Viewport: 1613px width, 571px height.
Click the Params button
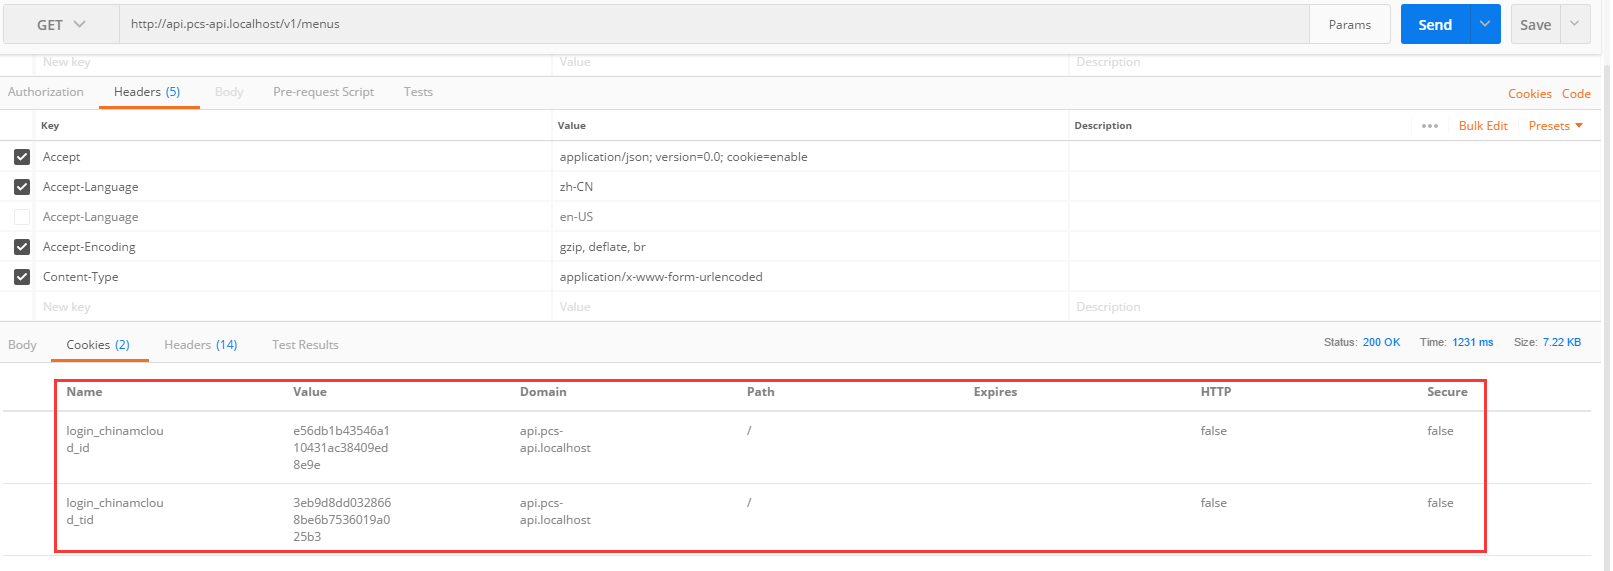pyautogui.click(x=1349, y=24)
